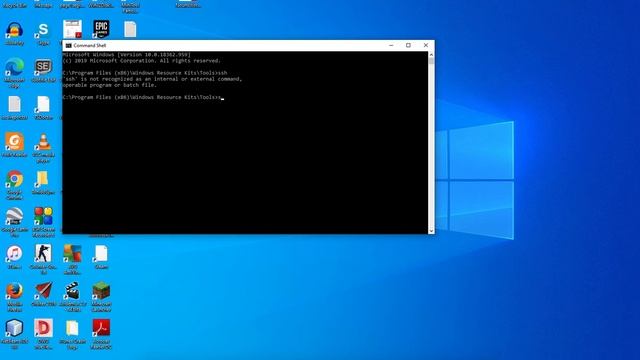Image resolution: width=640 pixels, height=360 pixels.
Task: Minimize the Command Shell window
Action: tap(391, 45)
